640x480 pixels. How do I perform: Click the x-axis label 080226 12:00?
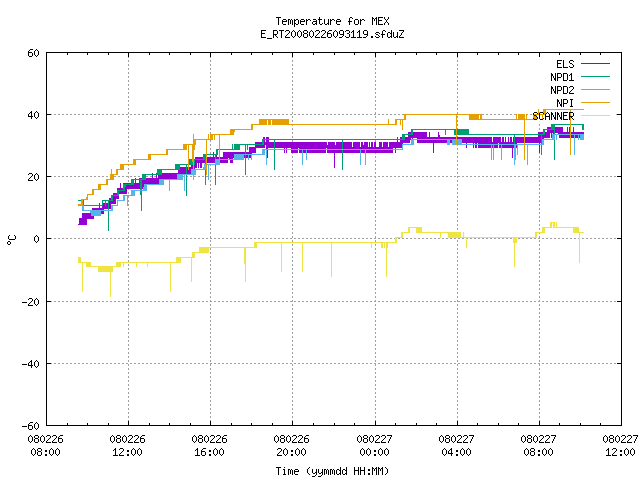click(x=127, y=446)
